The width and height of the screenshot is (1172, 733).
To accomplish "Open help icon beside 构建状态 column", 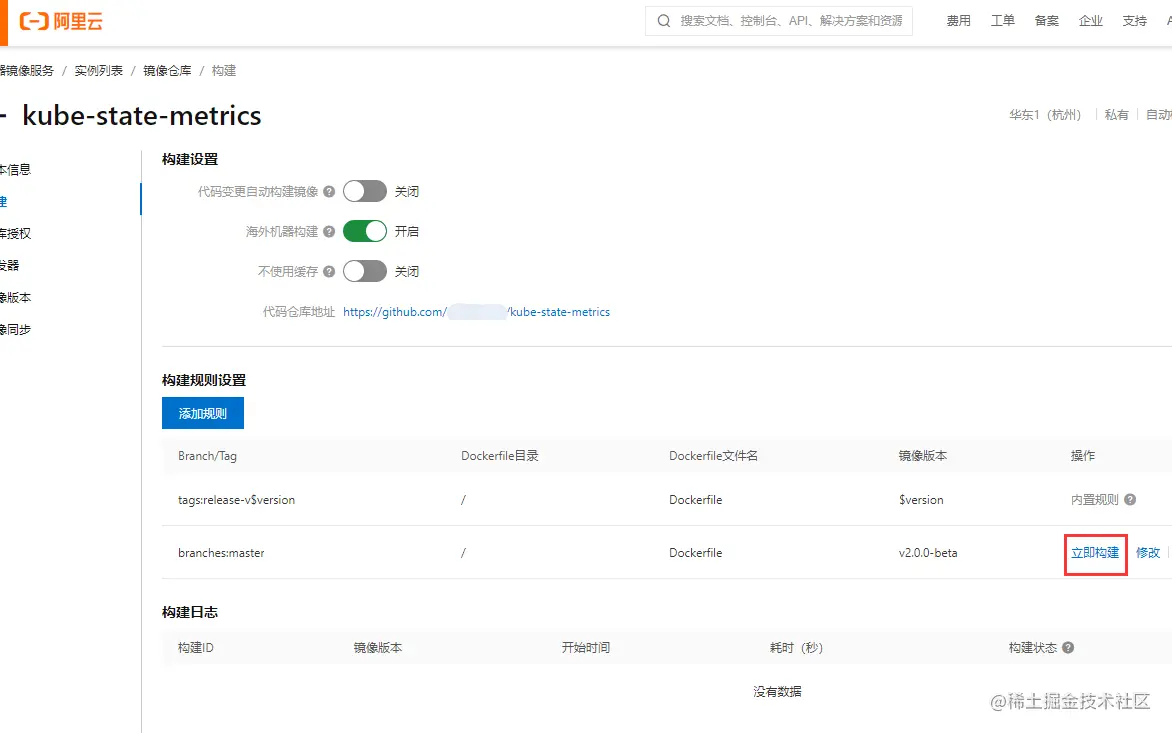I will point(1068,647).
